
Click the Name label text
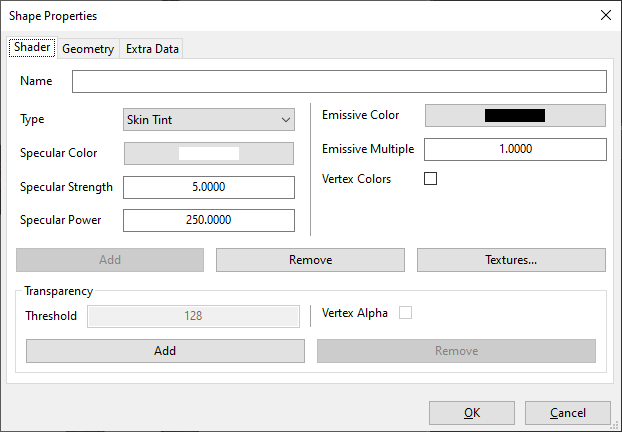[x=36, y=81]
